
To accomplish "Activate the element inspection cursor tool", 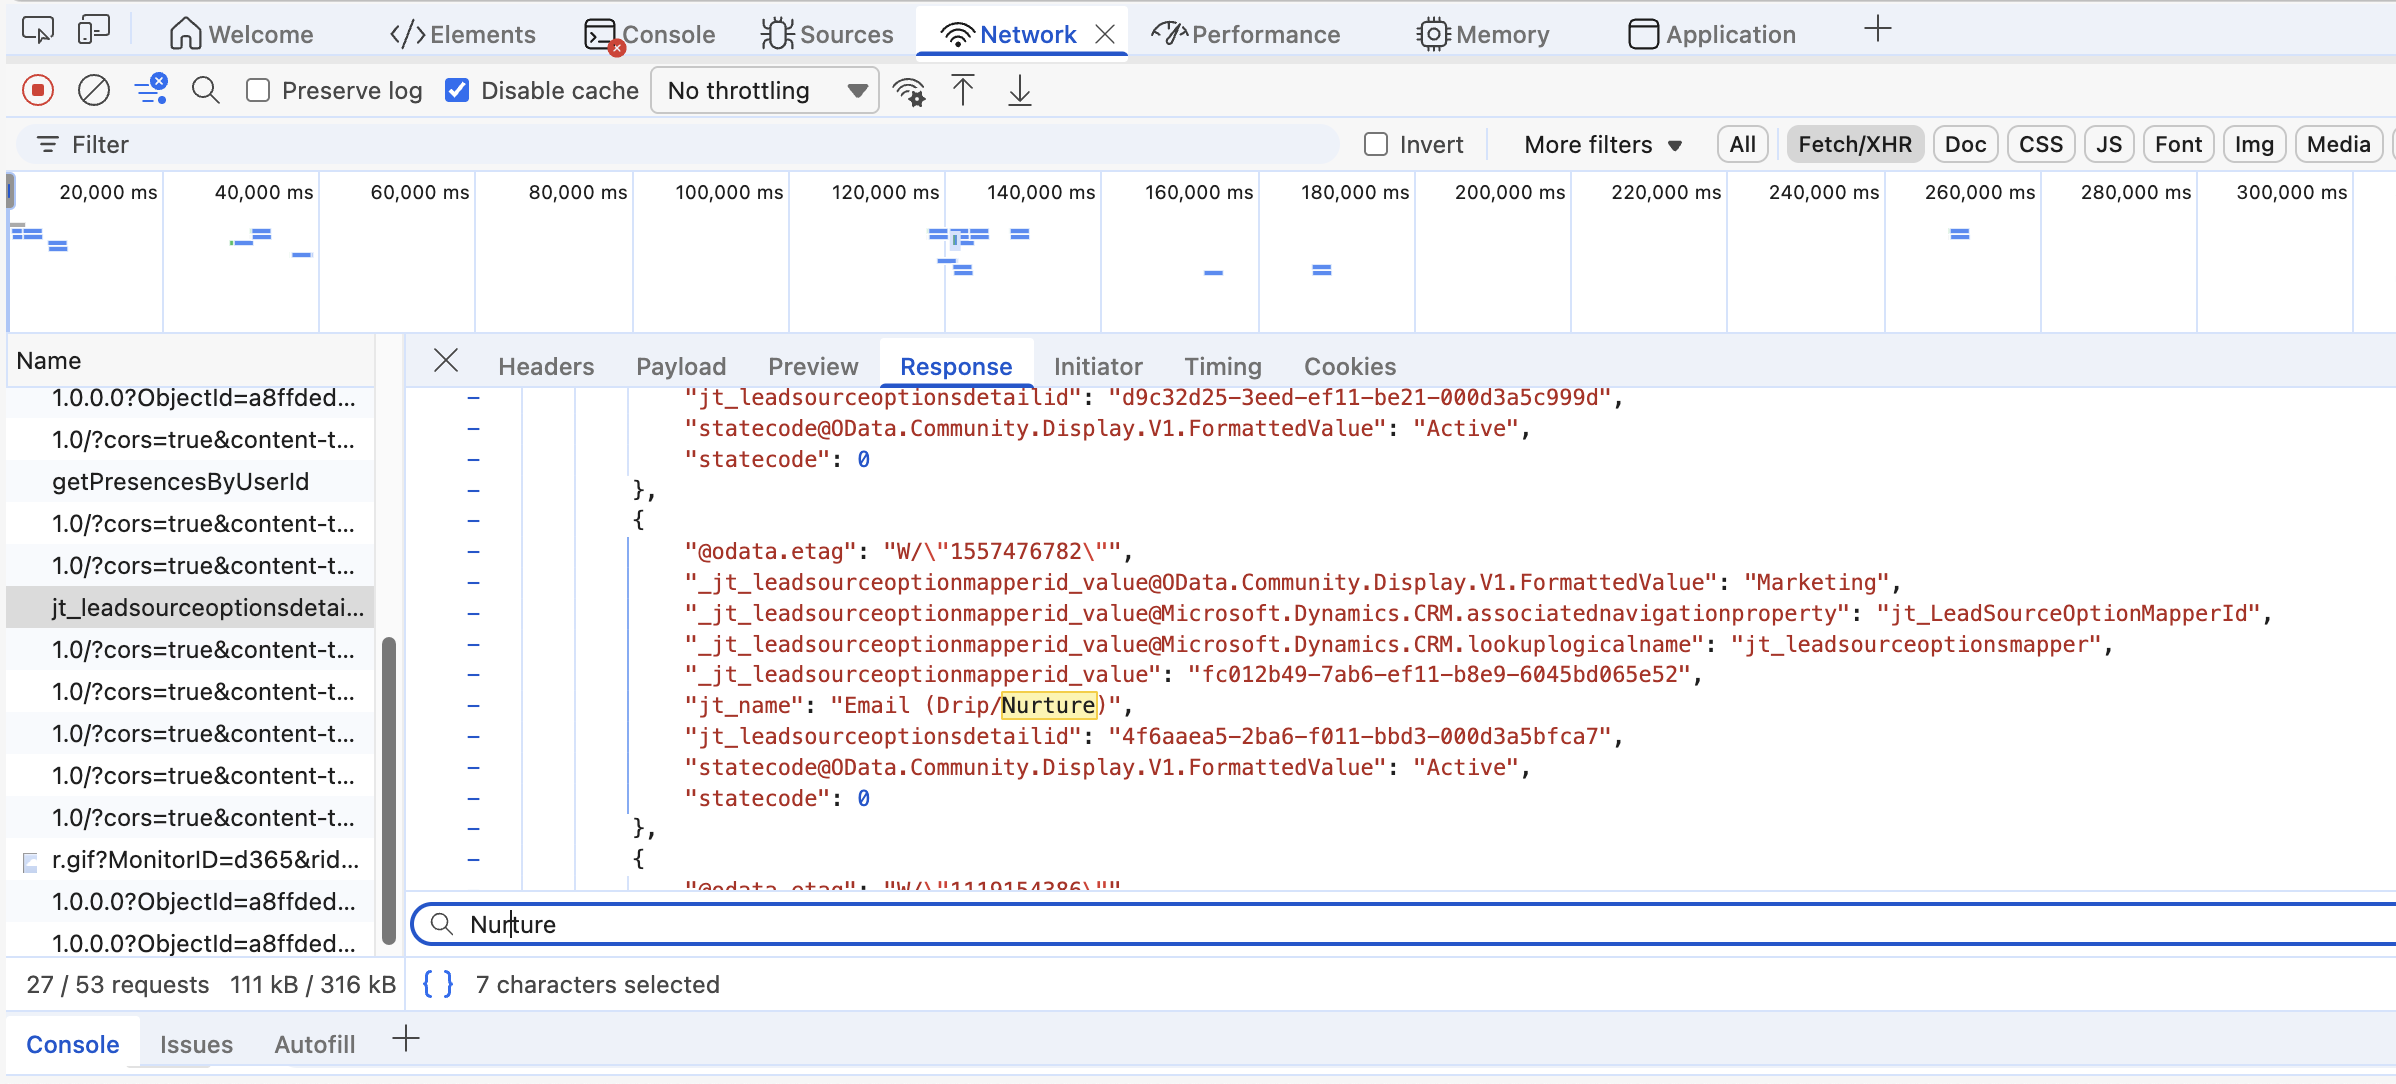I will click(x=37, y=30).
